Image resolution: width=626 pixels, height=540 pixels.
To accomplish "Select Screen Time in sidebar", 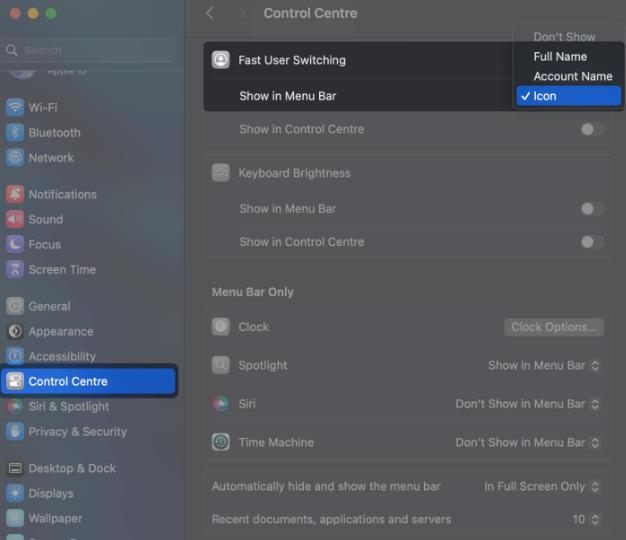I will coord(61,270).
